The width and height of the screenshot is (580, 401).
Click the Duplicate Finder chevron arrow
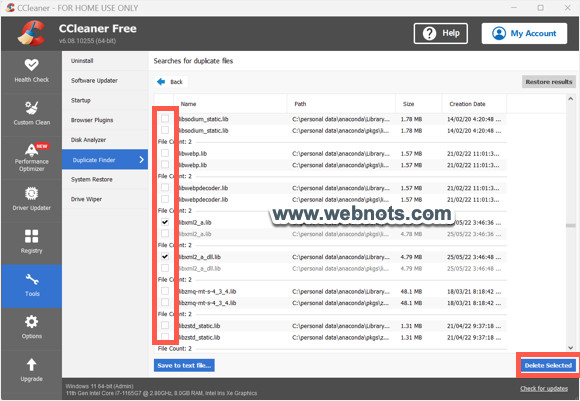[141, 159]
